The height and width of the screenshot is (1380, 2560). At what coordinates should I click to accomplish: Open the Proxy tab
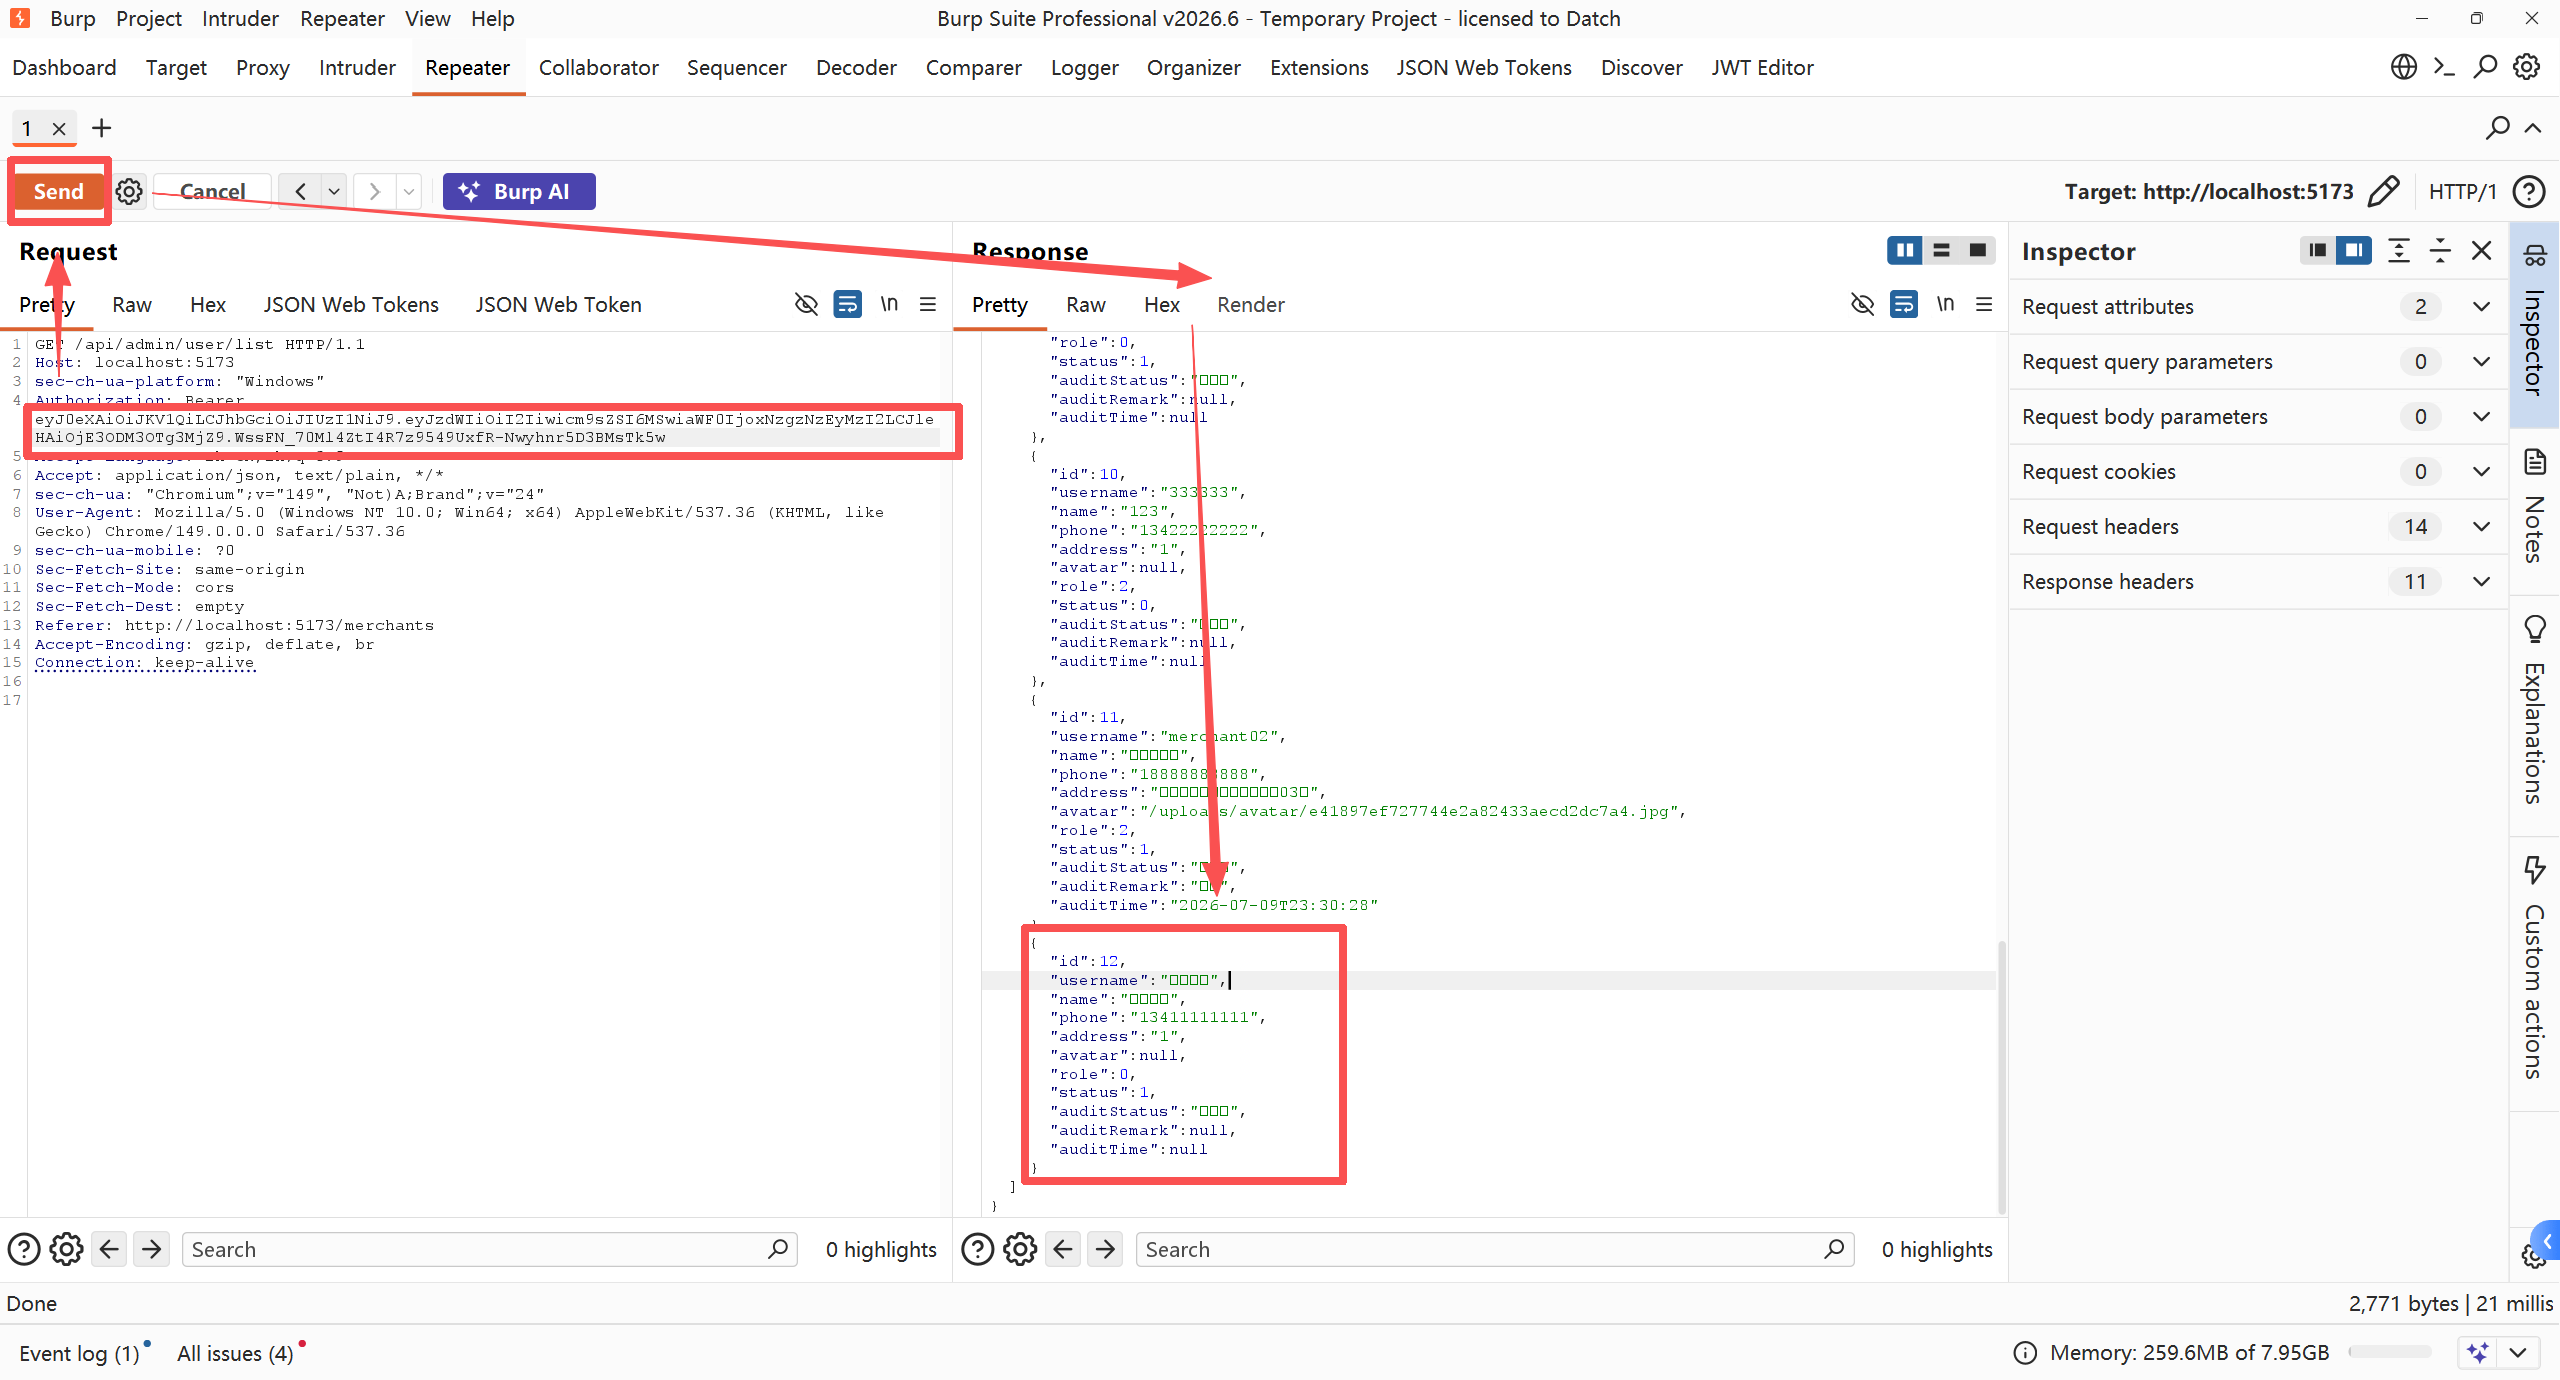pos(262,67)
